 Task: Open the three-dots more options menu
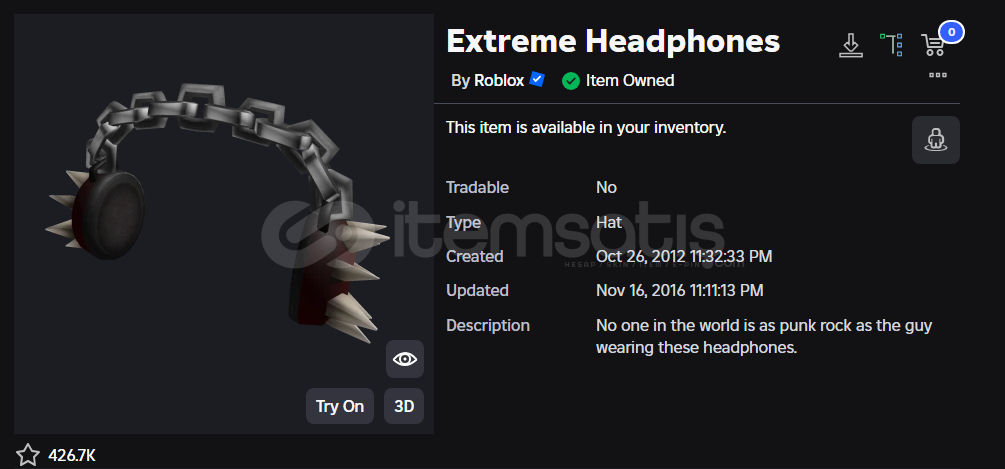coord(938,75)
